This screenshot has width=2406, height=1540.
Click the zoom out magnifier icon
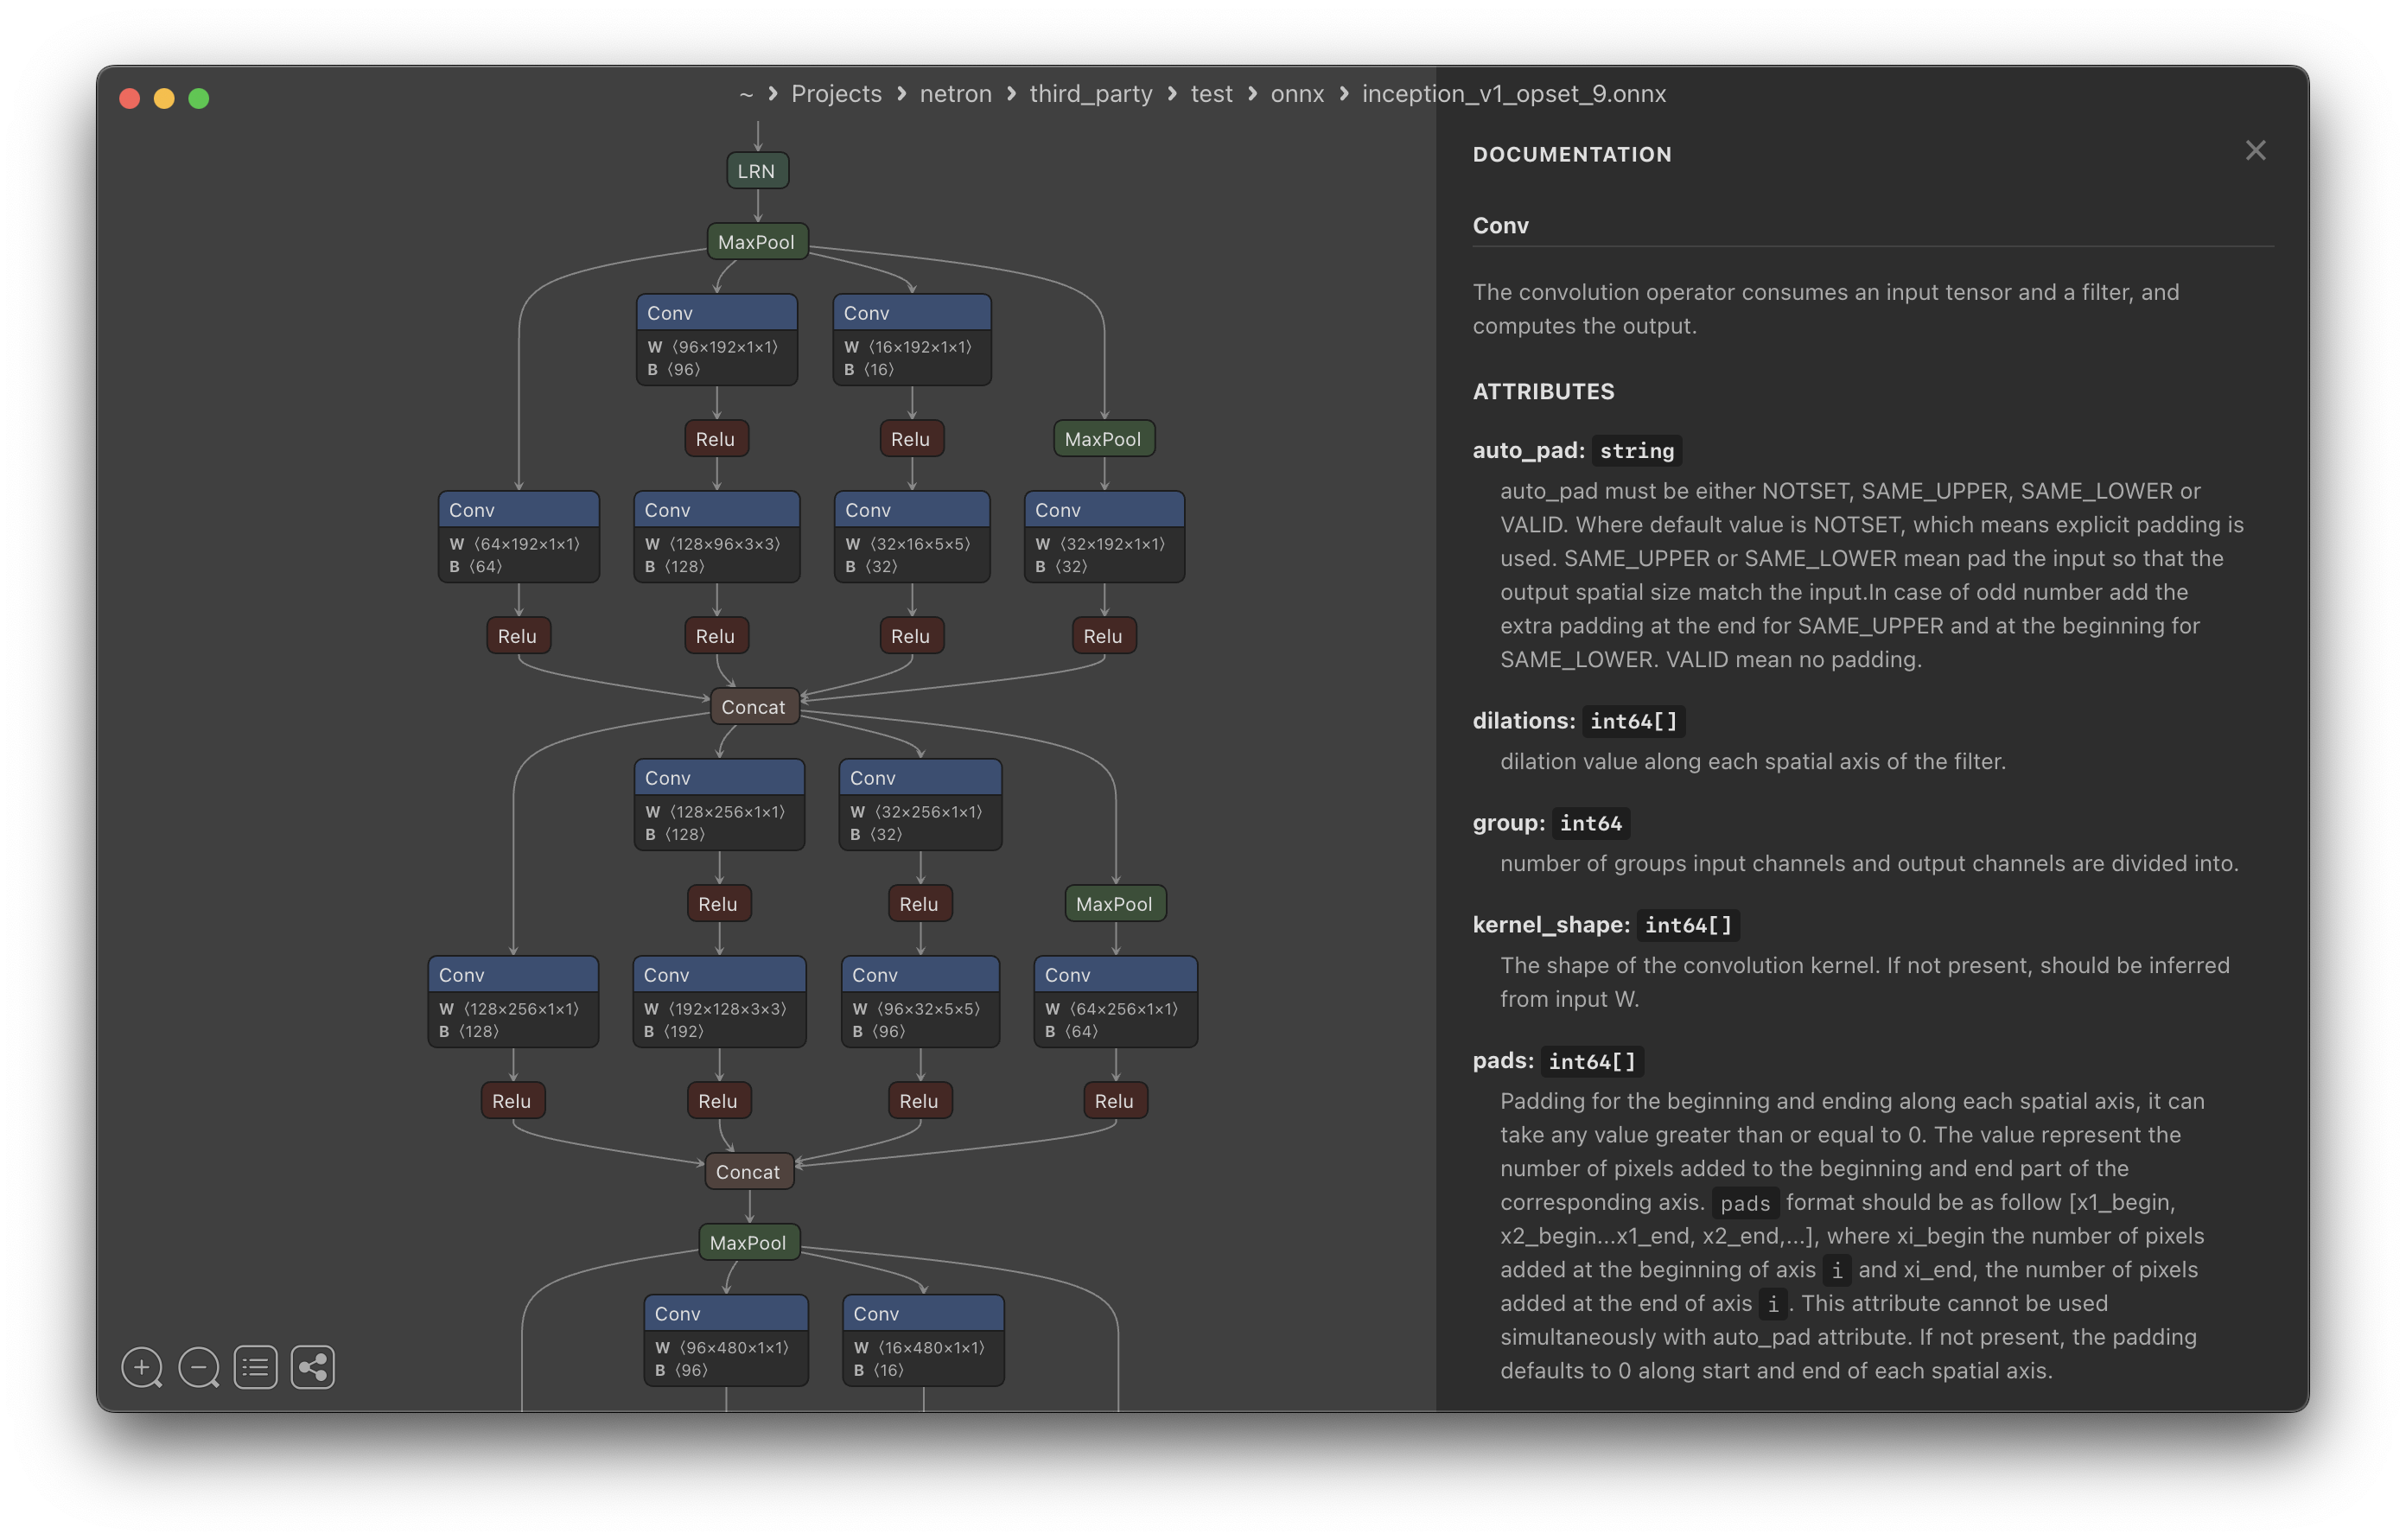pyautogui.click(x=198, y=1367)
